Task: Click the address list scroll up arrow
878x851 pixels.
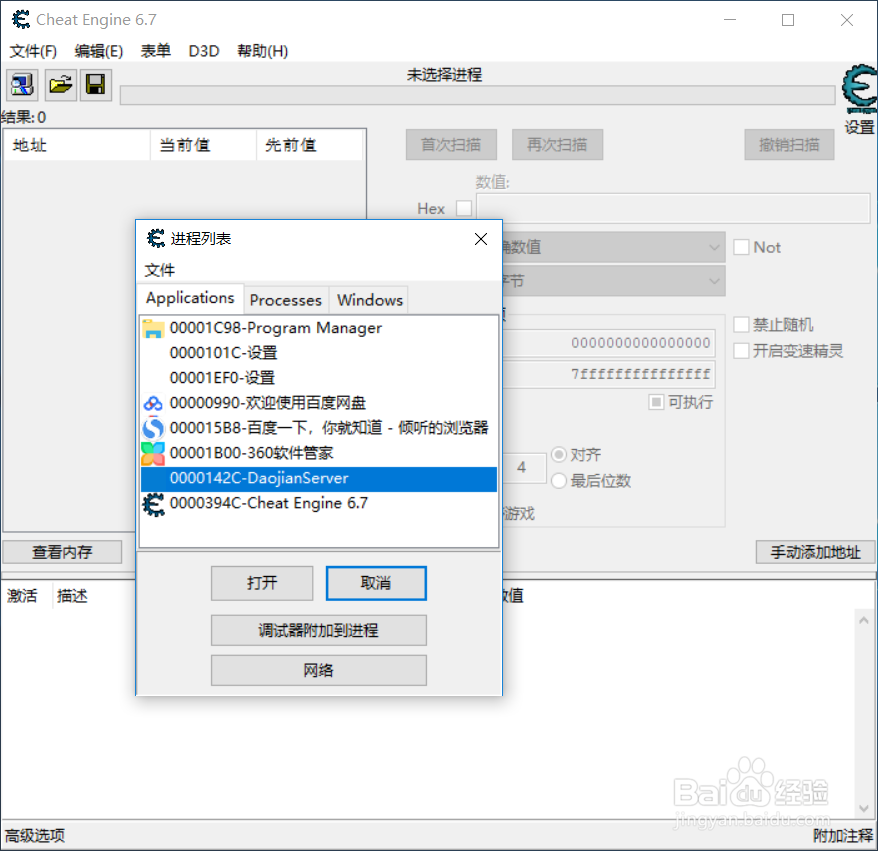Action: tap(863, 620)
